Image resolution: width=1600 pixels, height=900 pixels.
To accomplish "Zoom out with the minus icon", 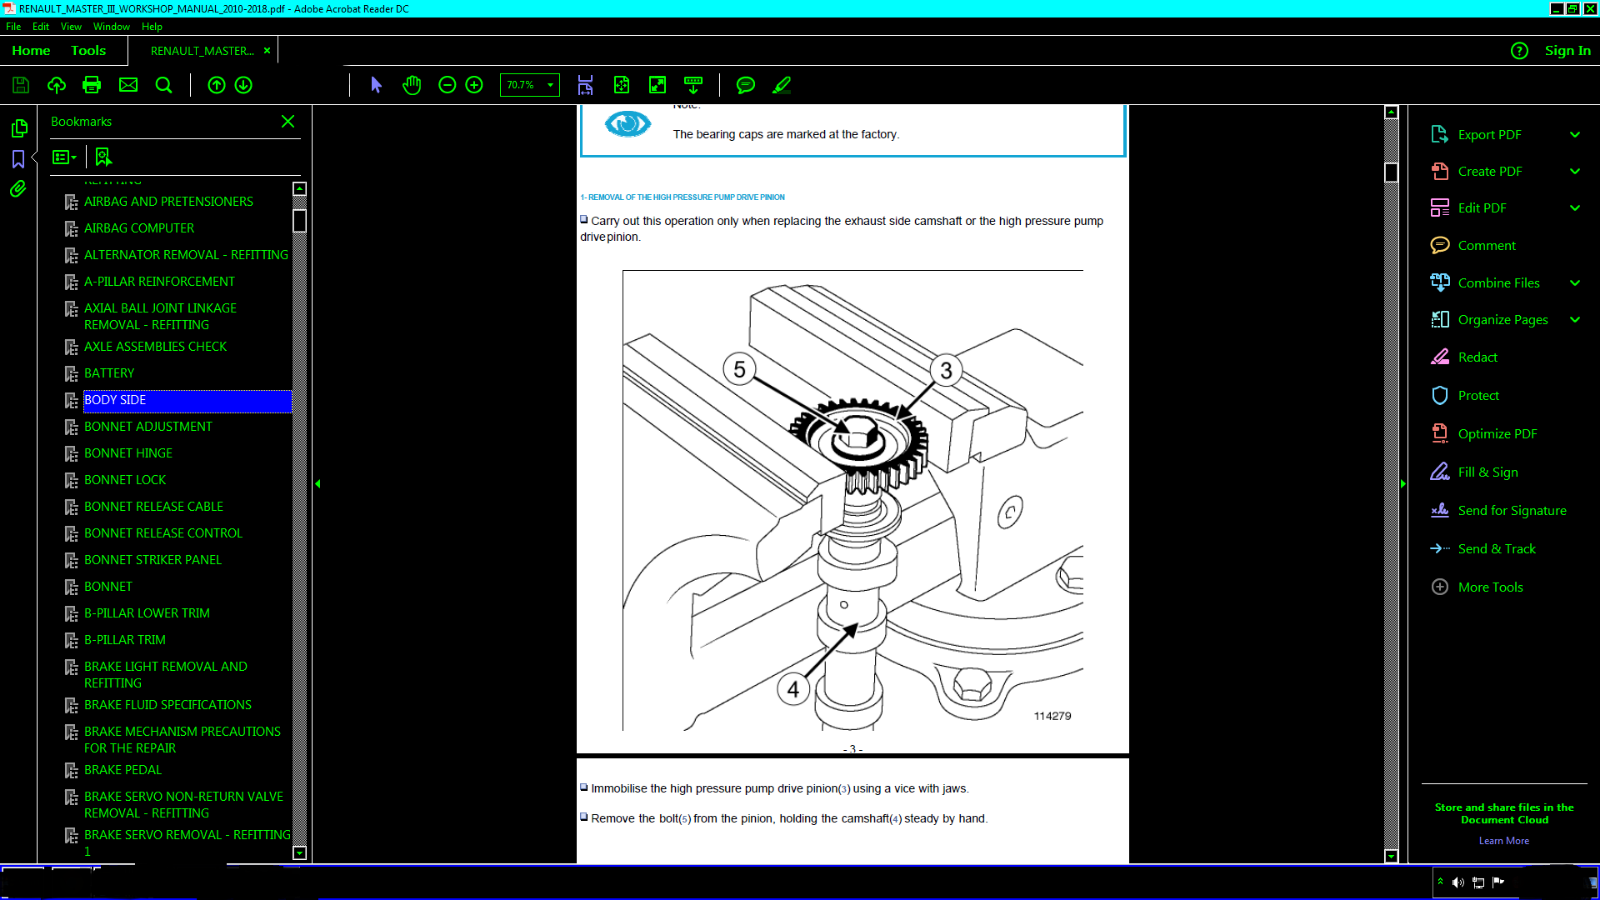I will [x=447, y=85].
